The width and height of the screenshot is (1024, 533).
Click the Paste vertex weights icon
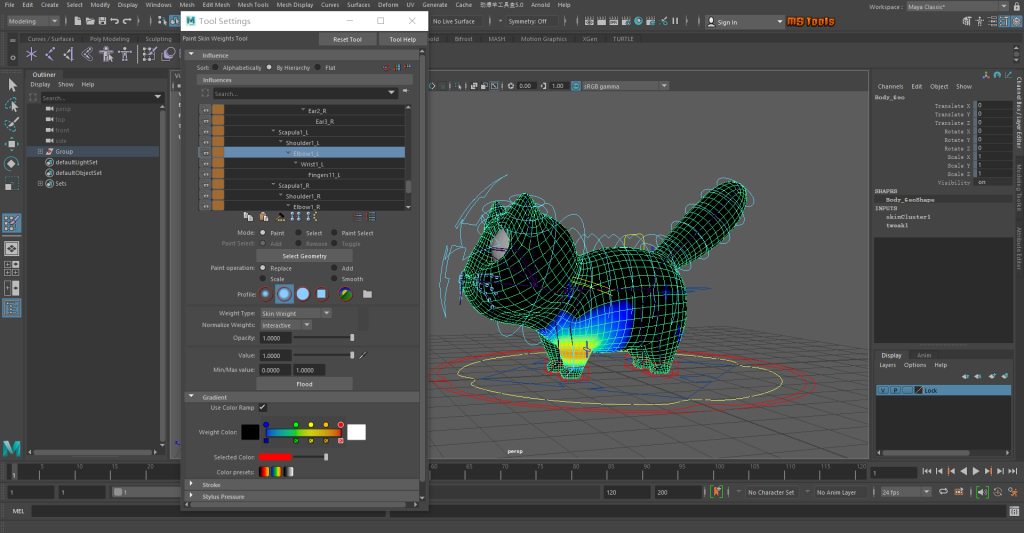(x=264, y=216)
